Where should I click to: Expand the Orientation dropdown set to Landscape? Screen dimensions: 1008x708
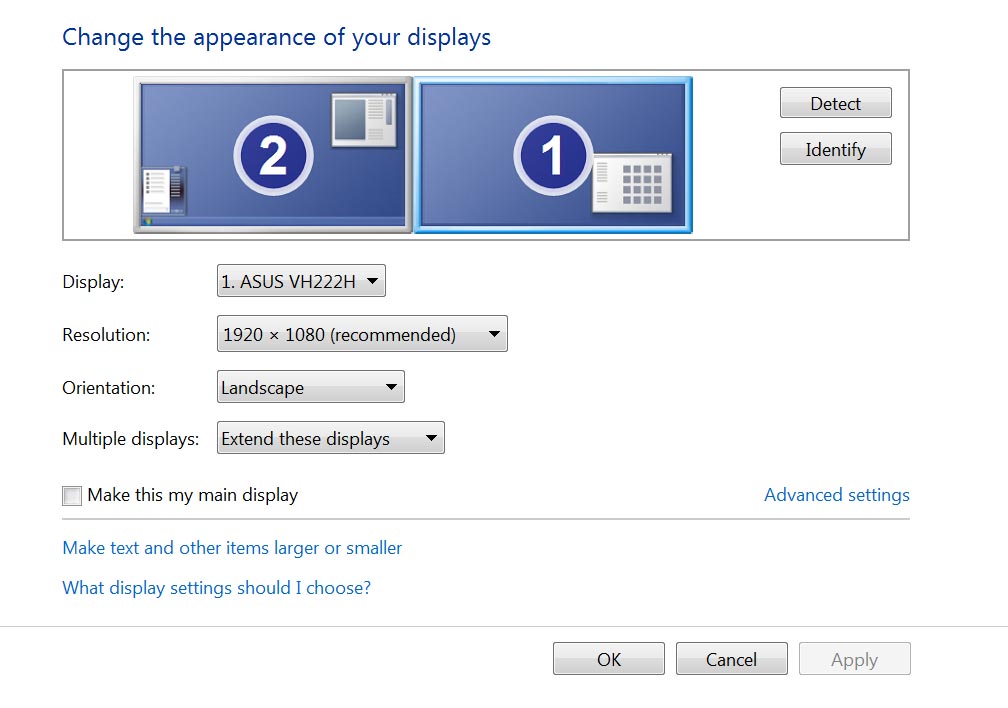point(310,387)
